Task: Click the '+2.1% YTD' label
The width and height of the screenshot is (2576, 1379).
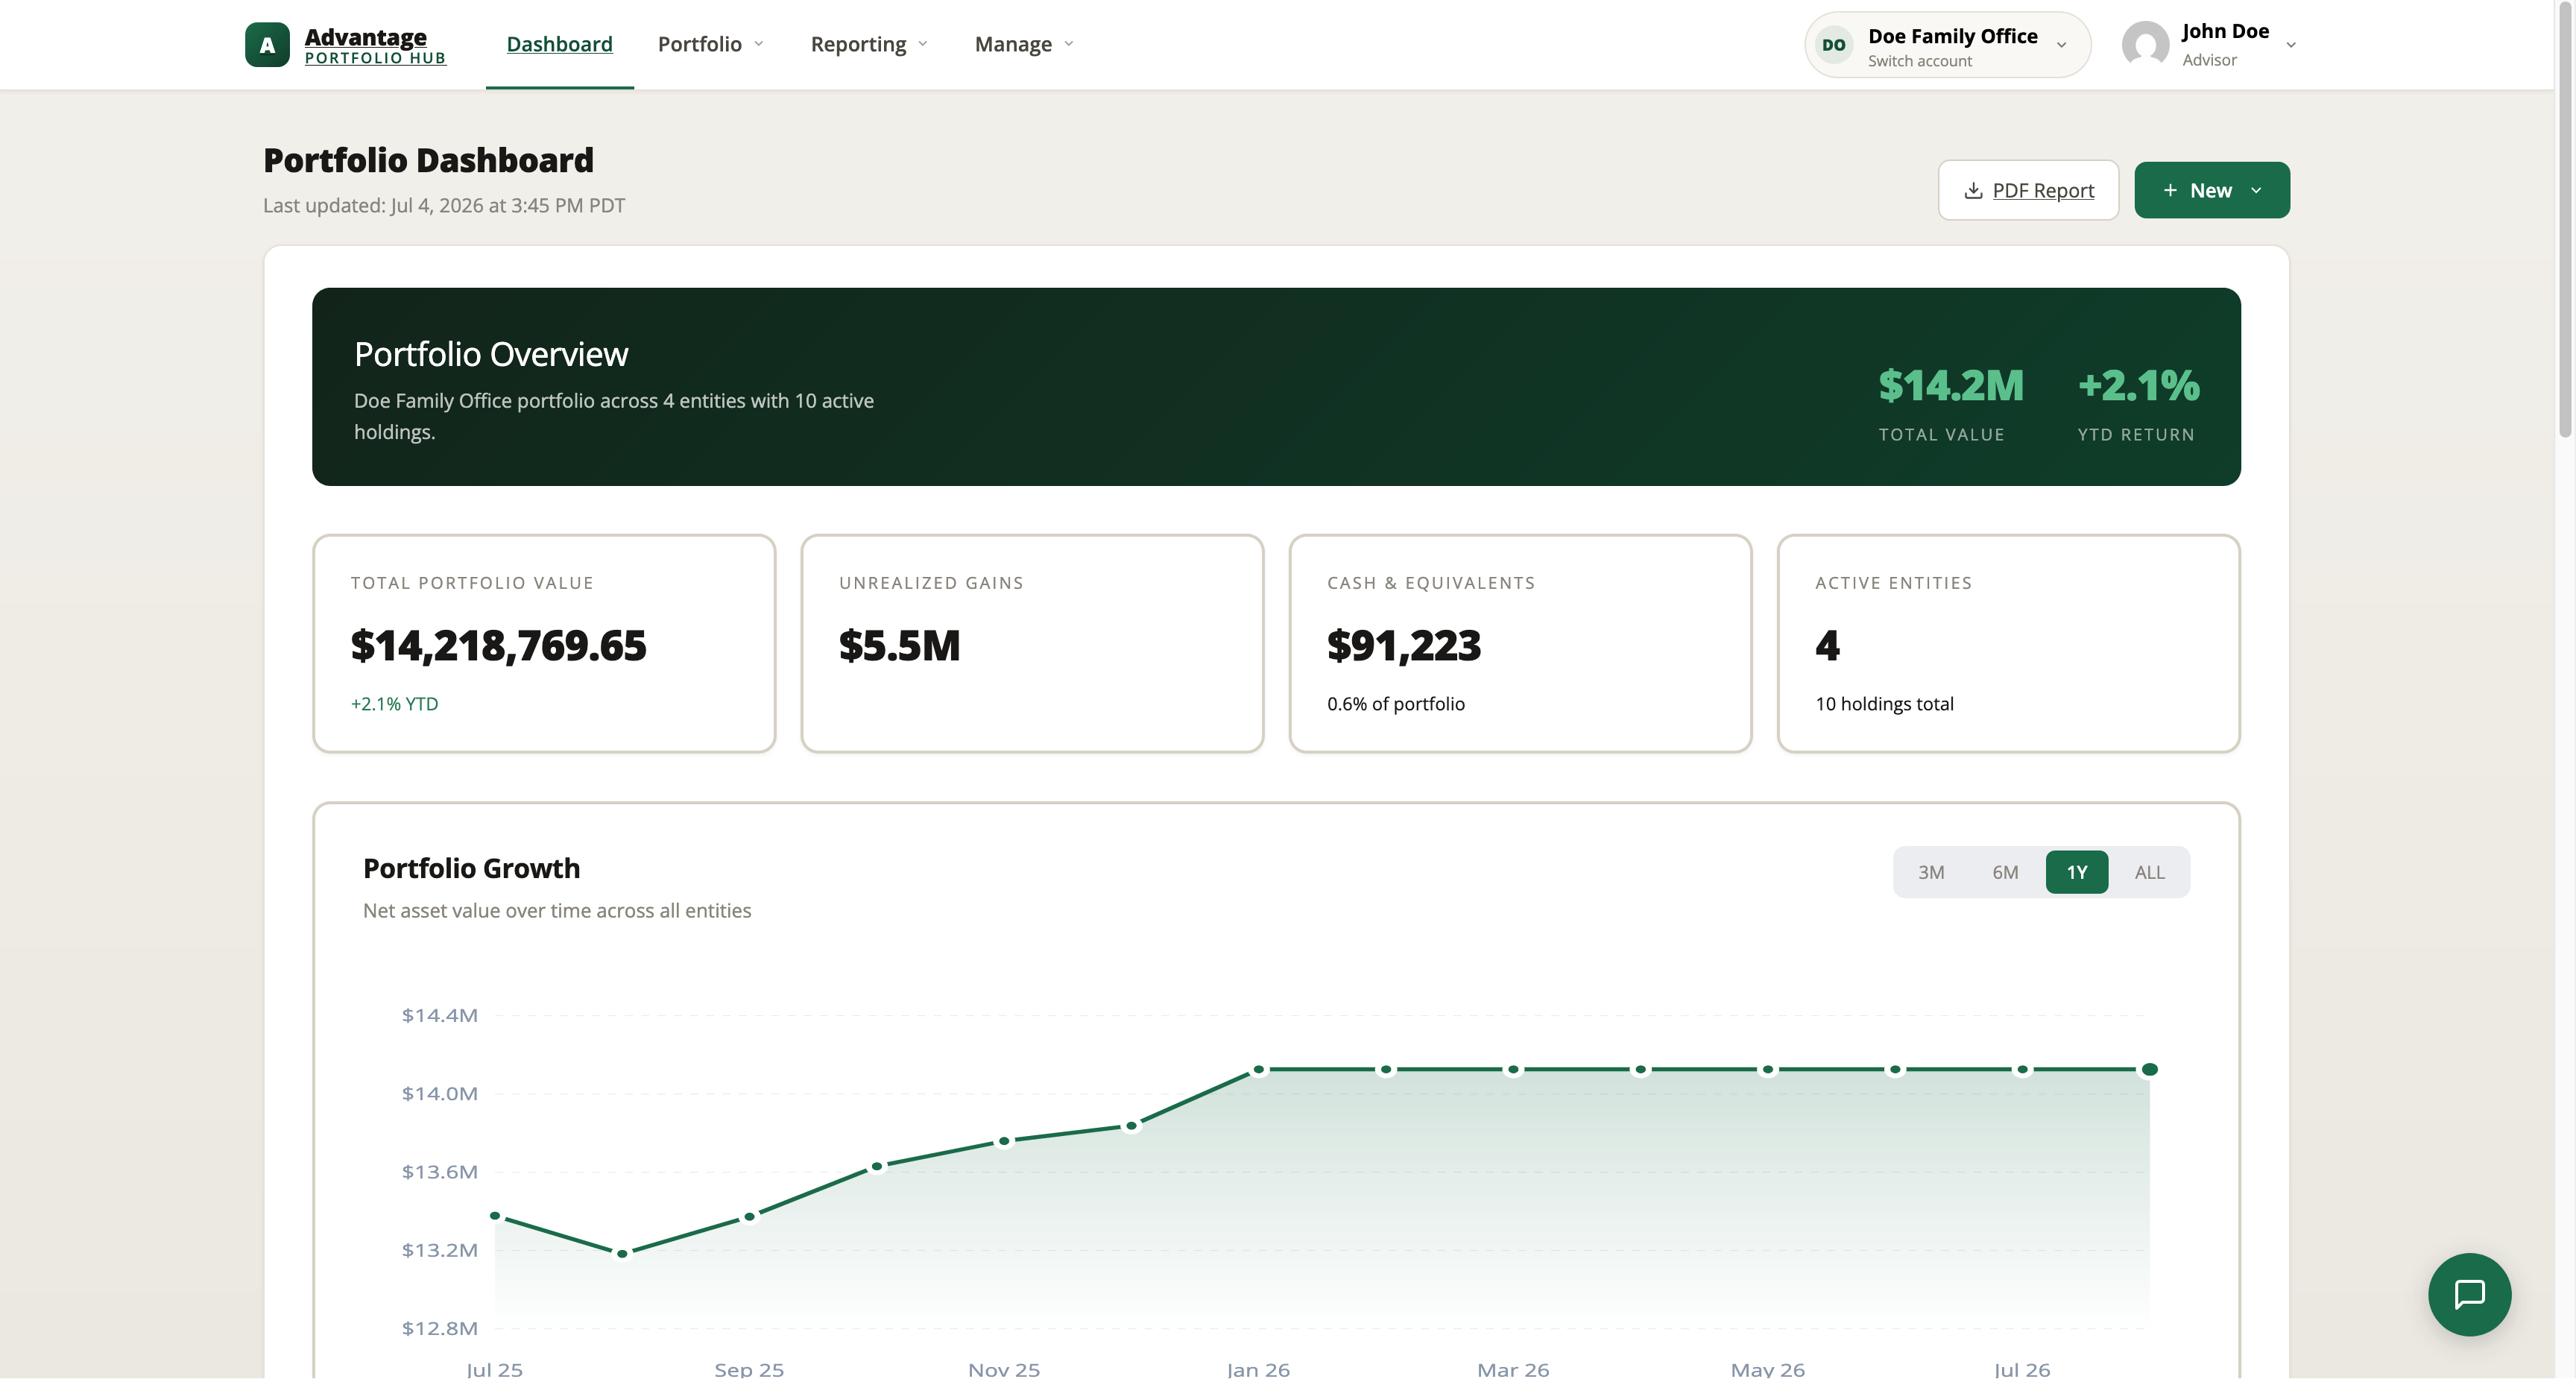Action: point(394,704)
